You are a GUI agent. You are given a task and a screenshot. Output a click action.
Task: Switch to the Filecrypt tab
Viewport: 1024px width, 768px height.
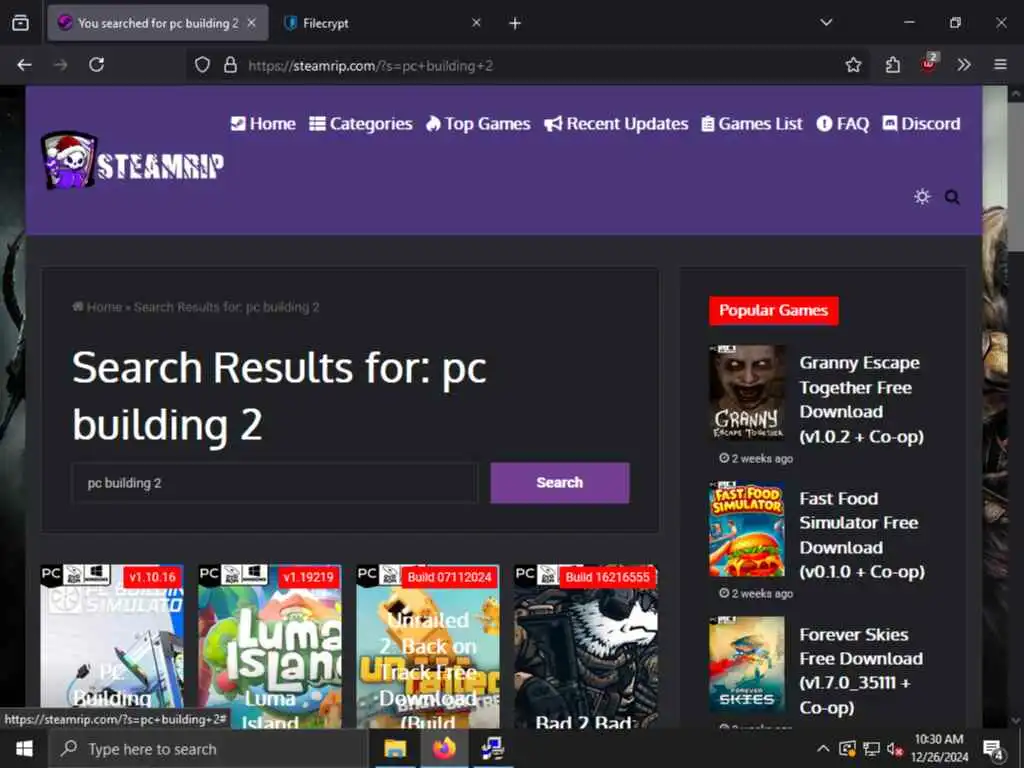click(383, 23)
